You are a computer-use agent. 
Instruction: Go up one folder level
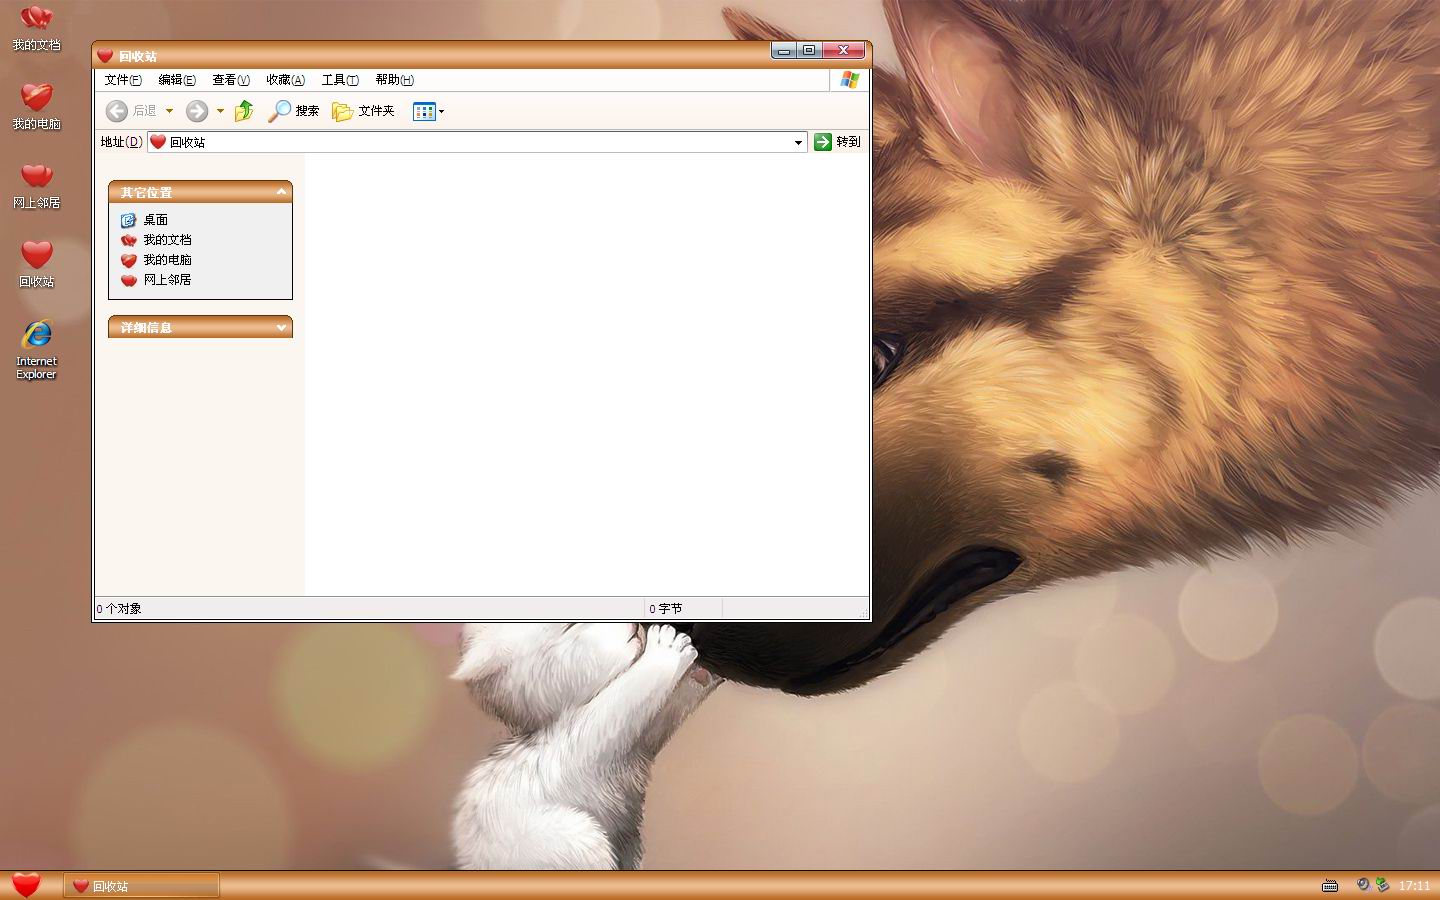[x=244, y=111]
